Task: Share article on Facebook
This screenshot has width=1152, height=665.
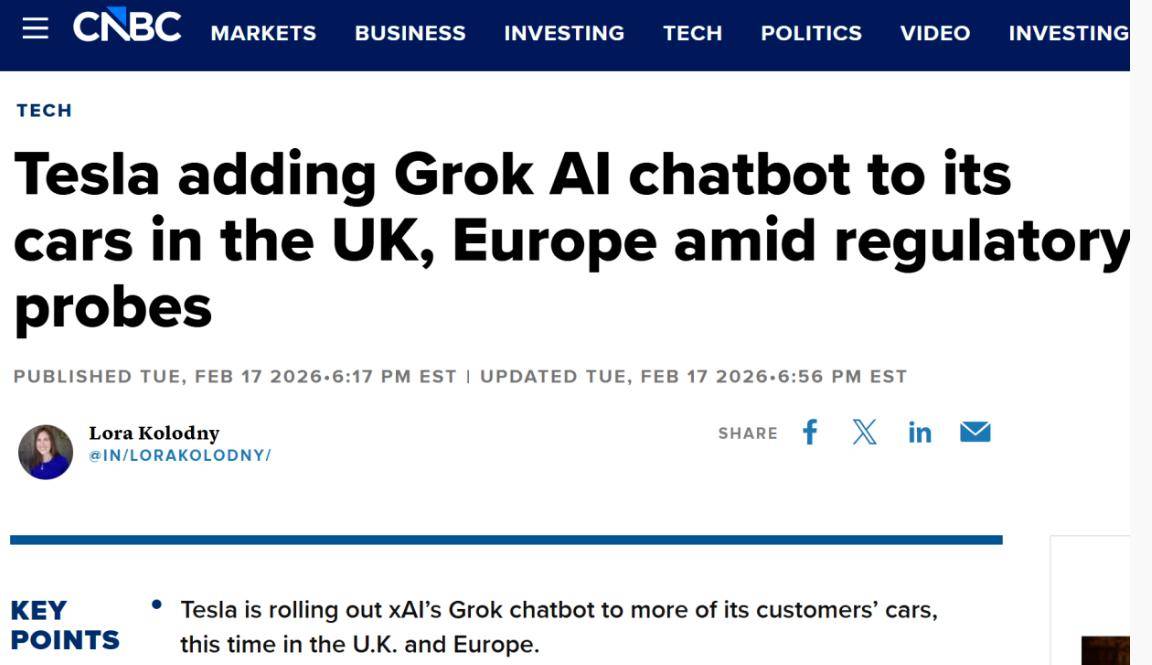Action: [x=810, y=432]
